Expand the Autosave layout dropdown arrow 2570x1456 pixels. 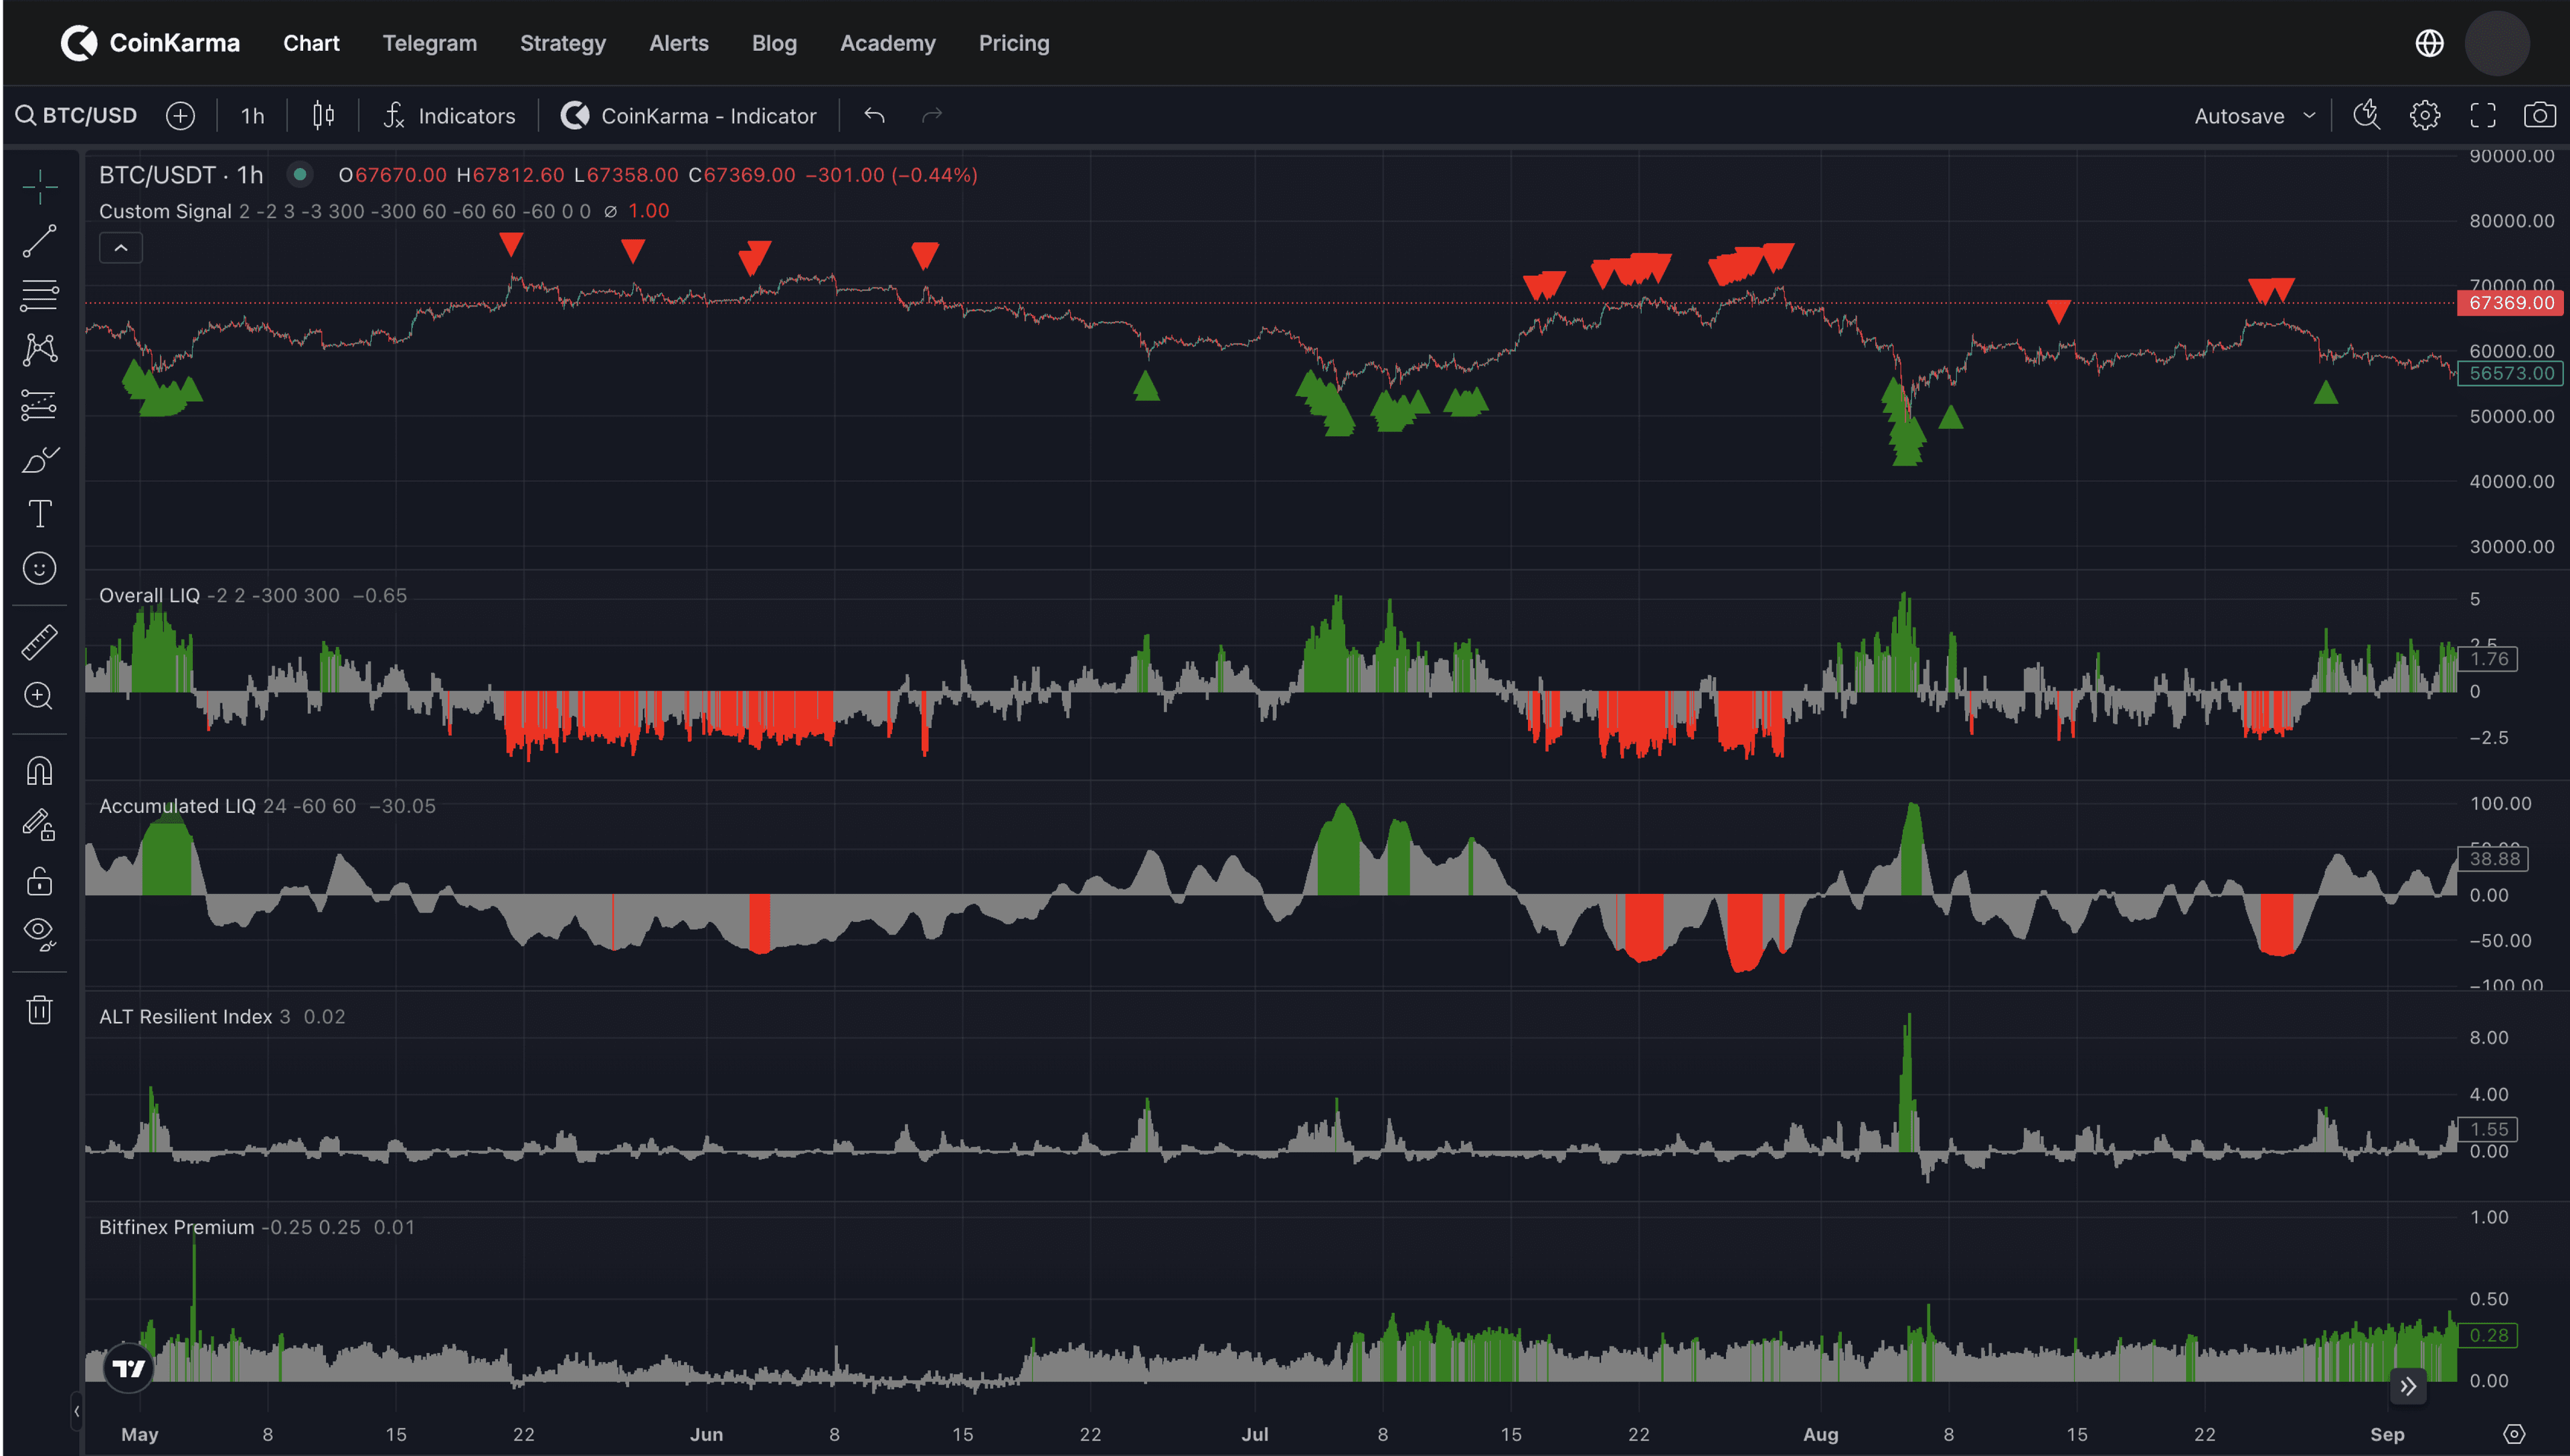2309,116
